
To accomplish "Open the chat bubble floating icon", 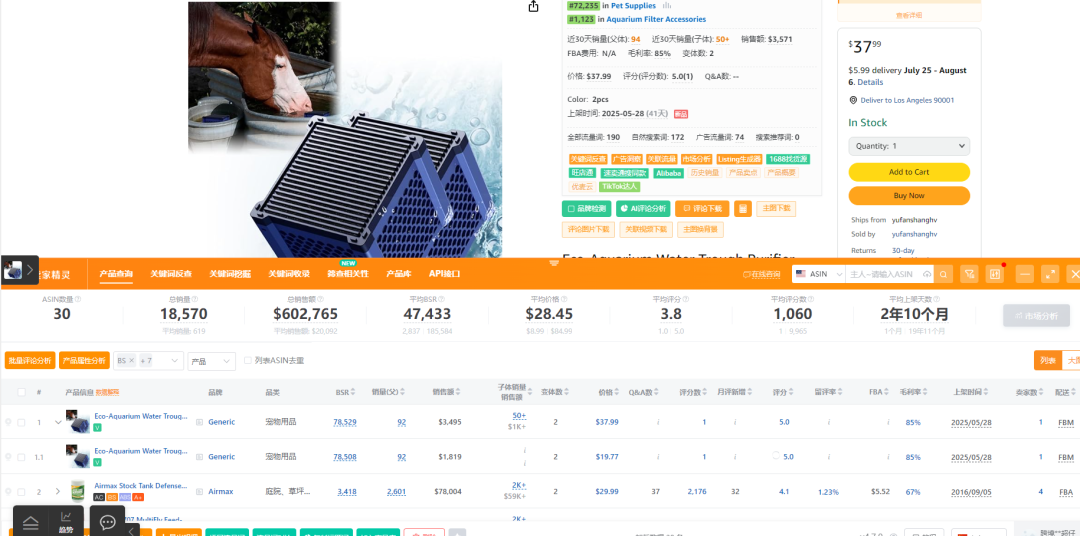I will pyautogui.click(x=107, y=522).
